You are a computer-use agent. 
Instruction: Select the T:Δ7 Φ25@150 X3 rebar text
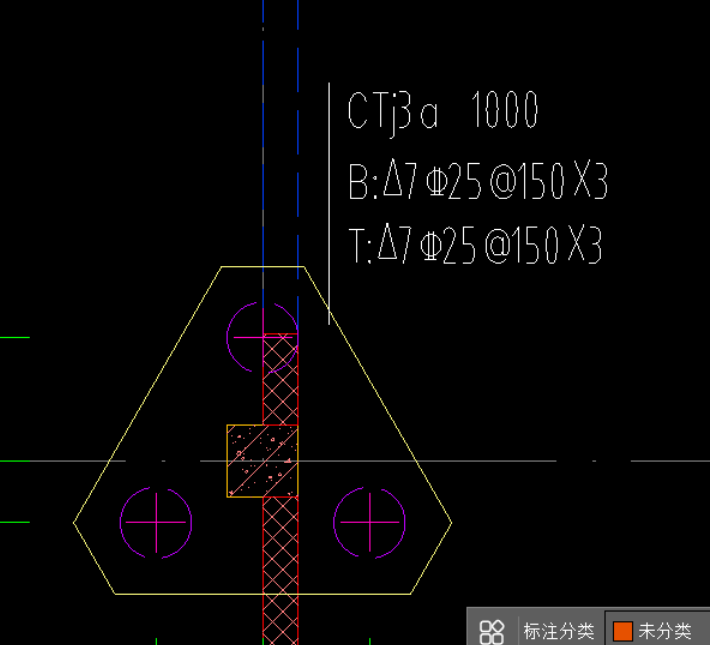(475, 245)
